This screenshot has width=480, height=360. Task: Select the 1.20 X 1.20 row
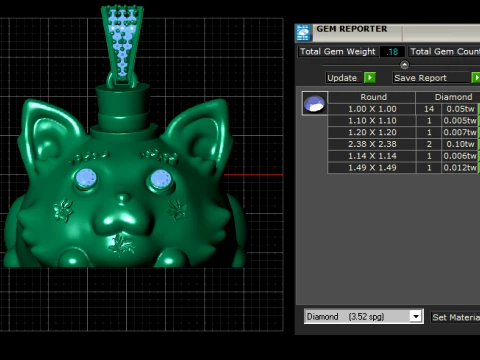tap(404, 132)
